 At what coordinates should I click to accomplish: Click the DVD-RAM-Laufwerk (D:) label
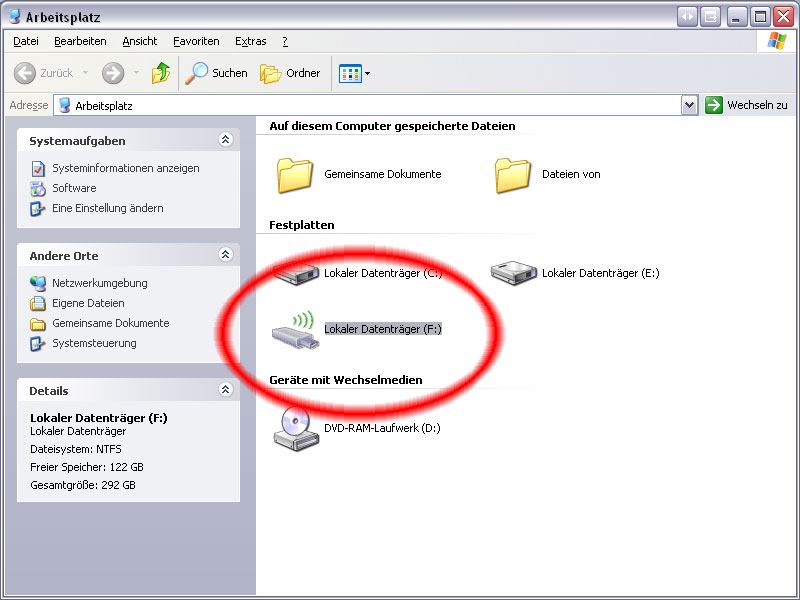click(x=382, y=428)
